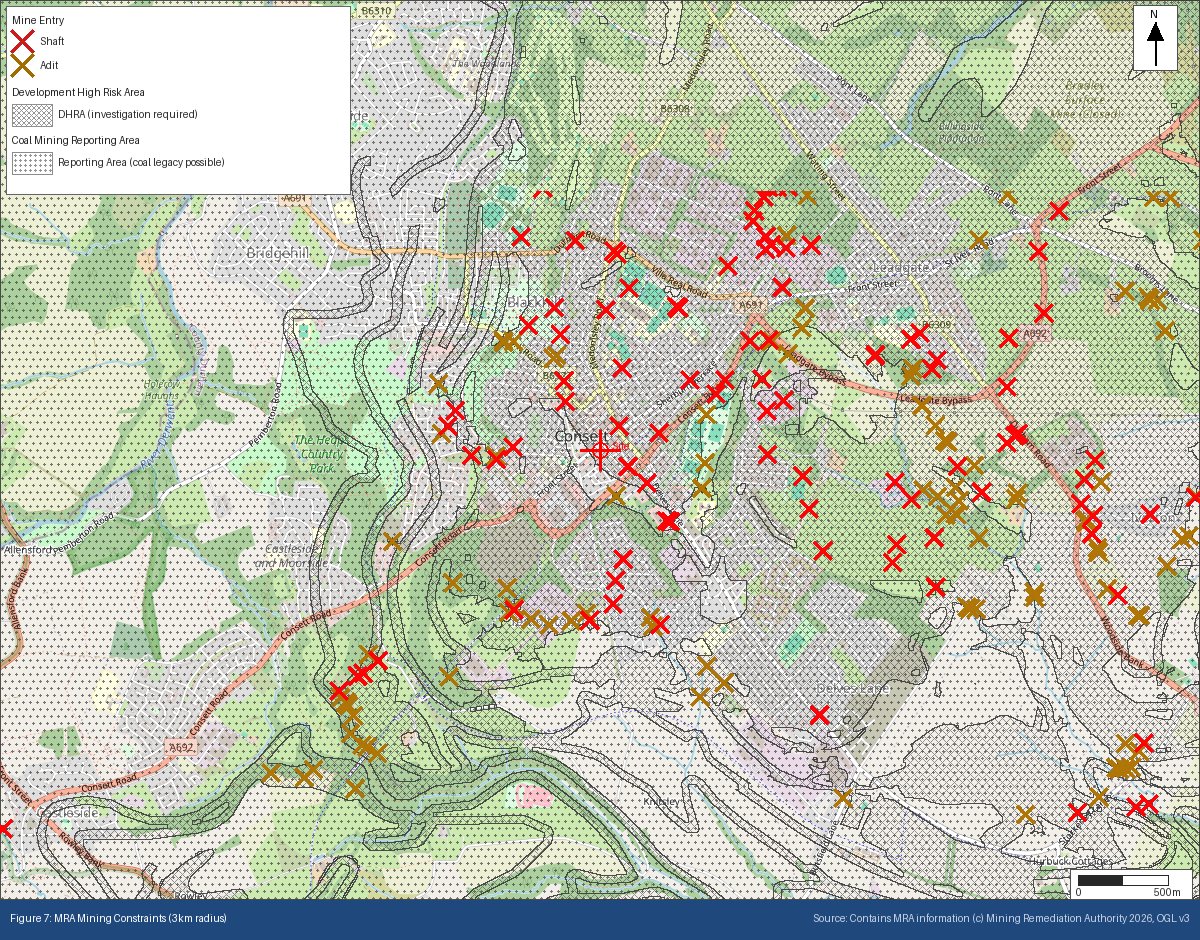Click the A691 road label above Bridgehill
Screen dimensions: 1200x940
click(x=295, y=198)
